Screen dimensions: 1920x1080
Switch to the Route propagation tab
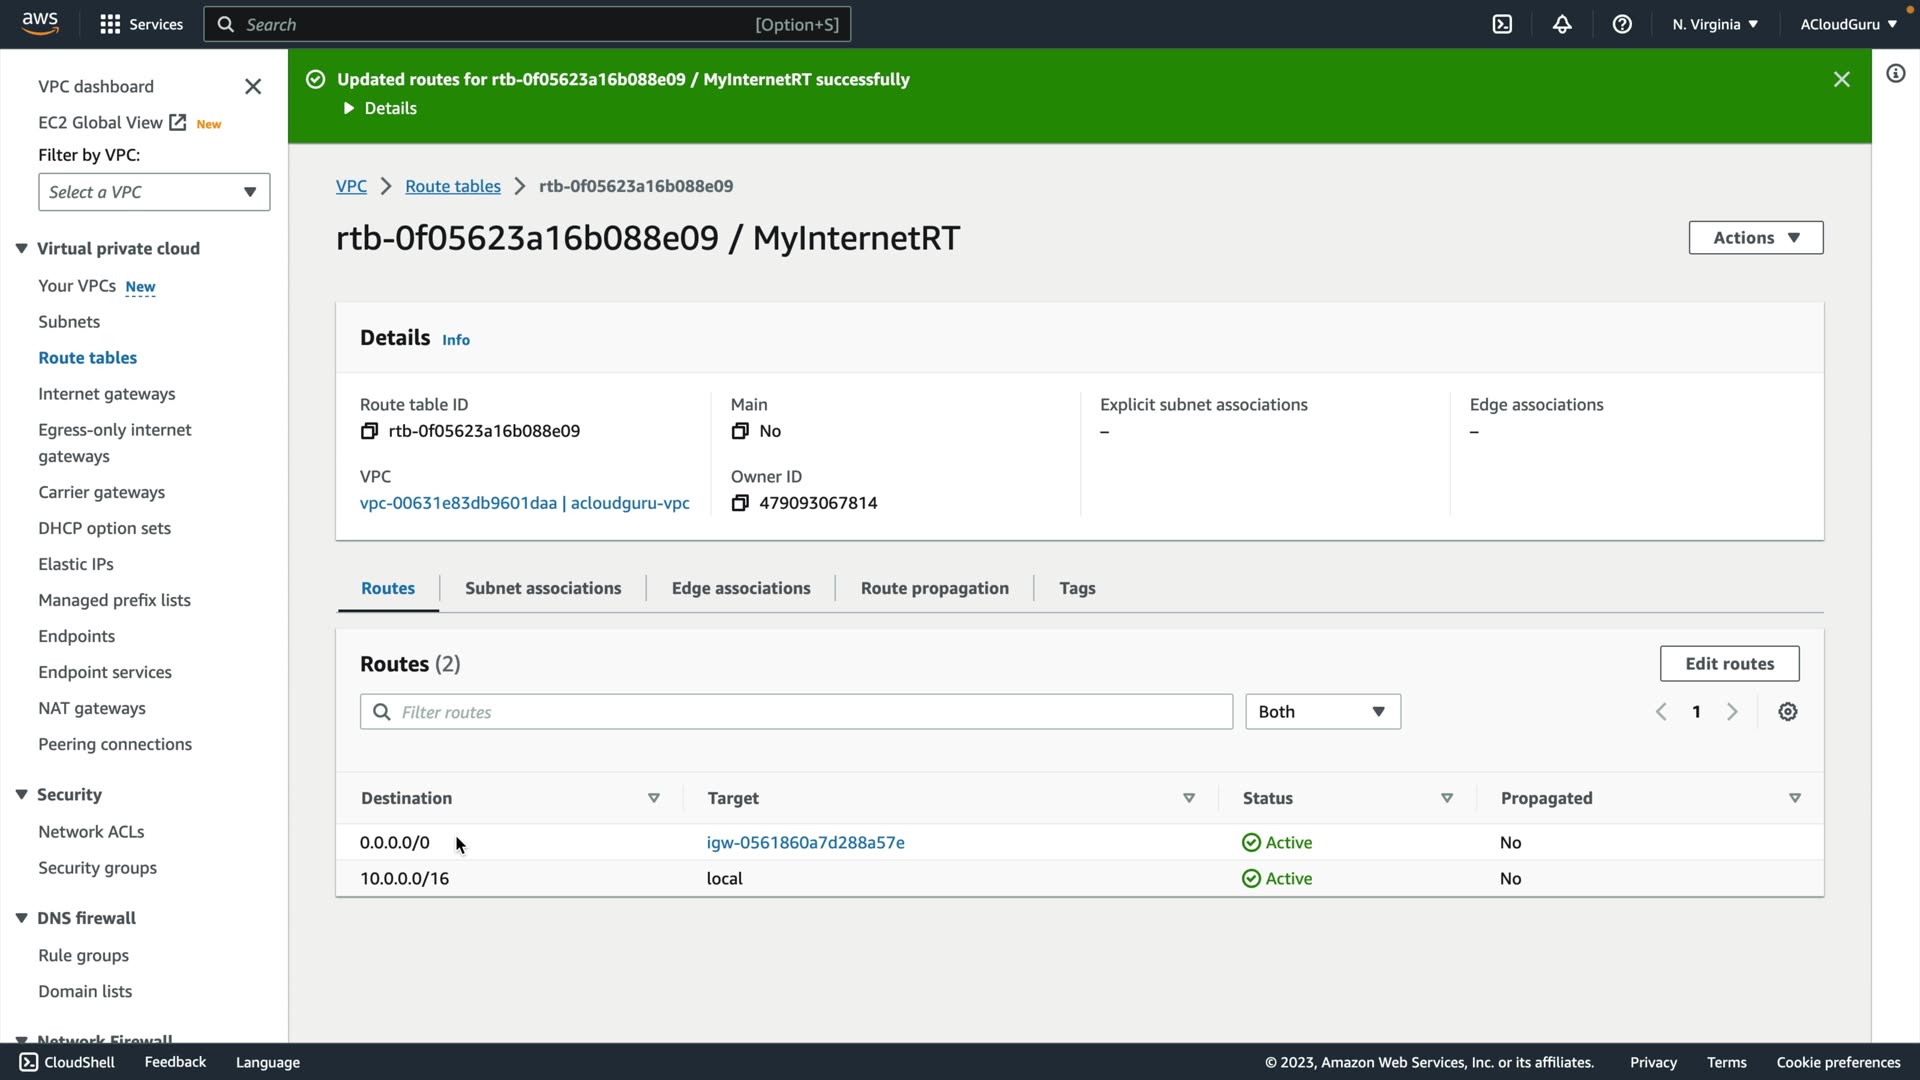934,588
